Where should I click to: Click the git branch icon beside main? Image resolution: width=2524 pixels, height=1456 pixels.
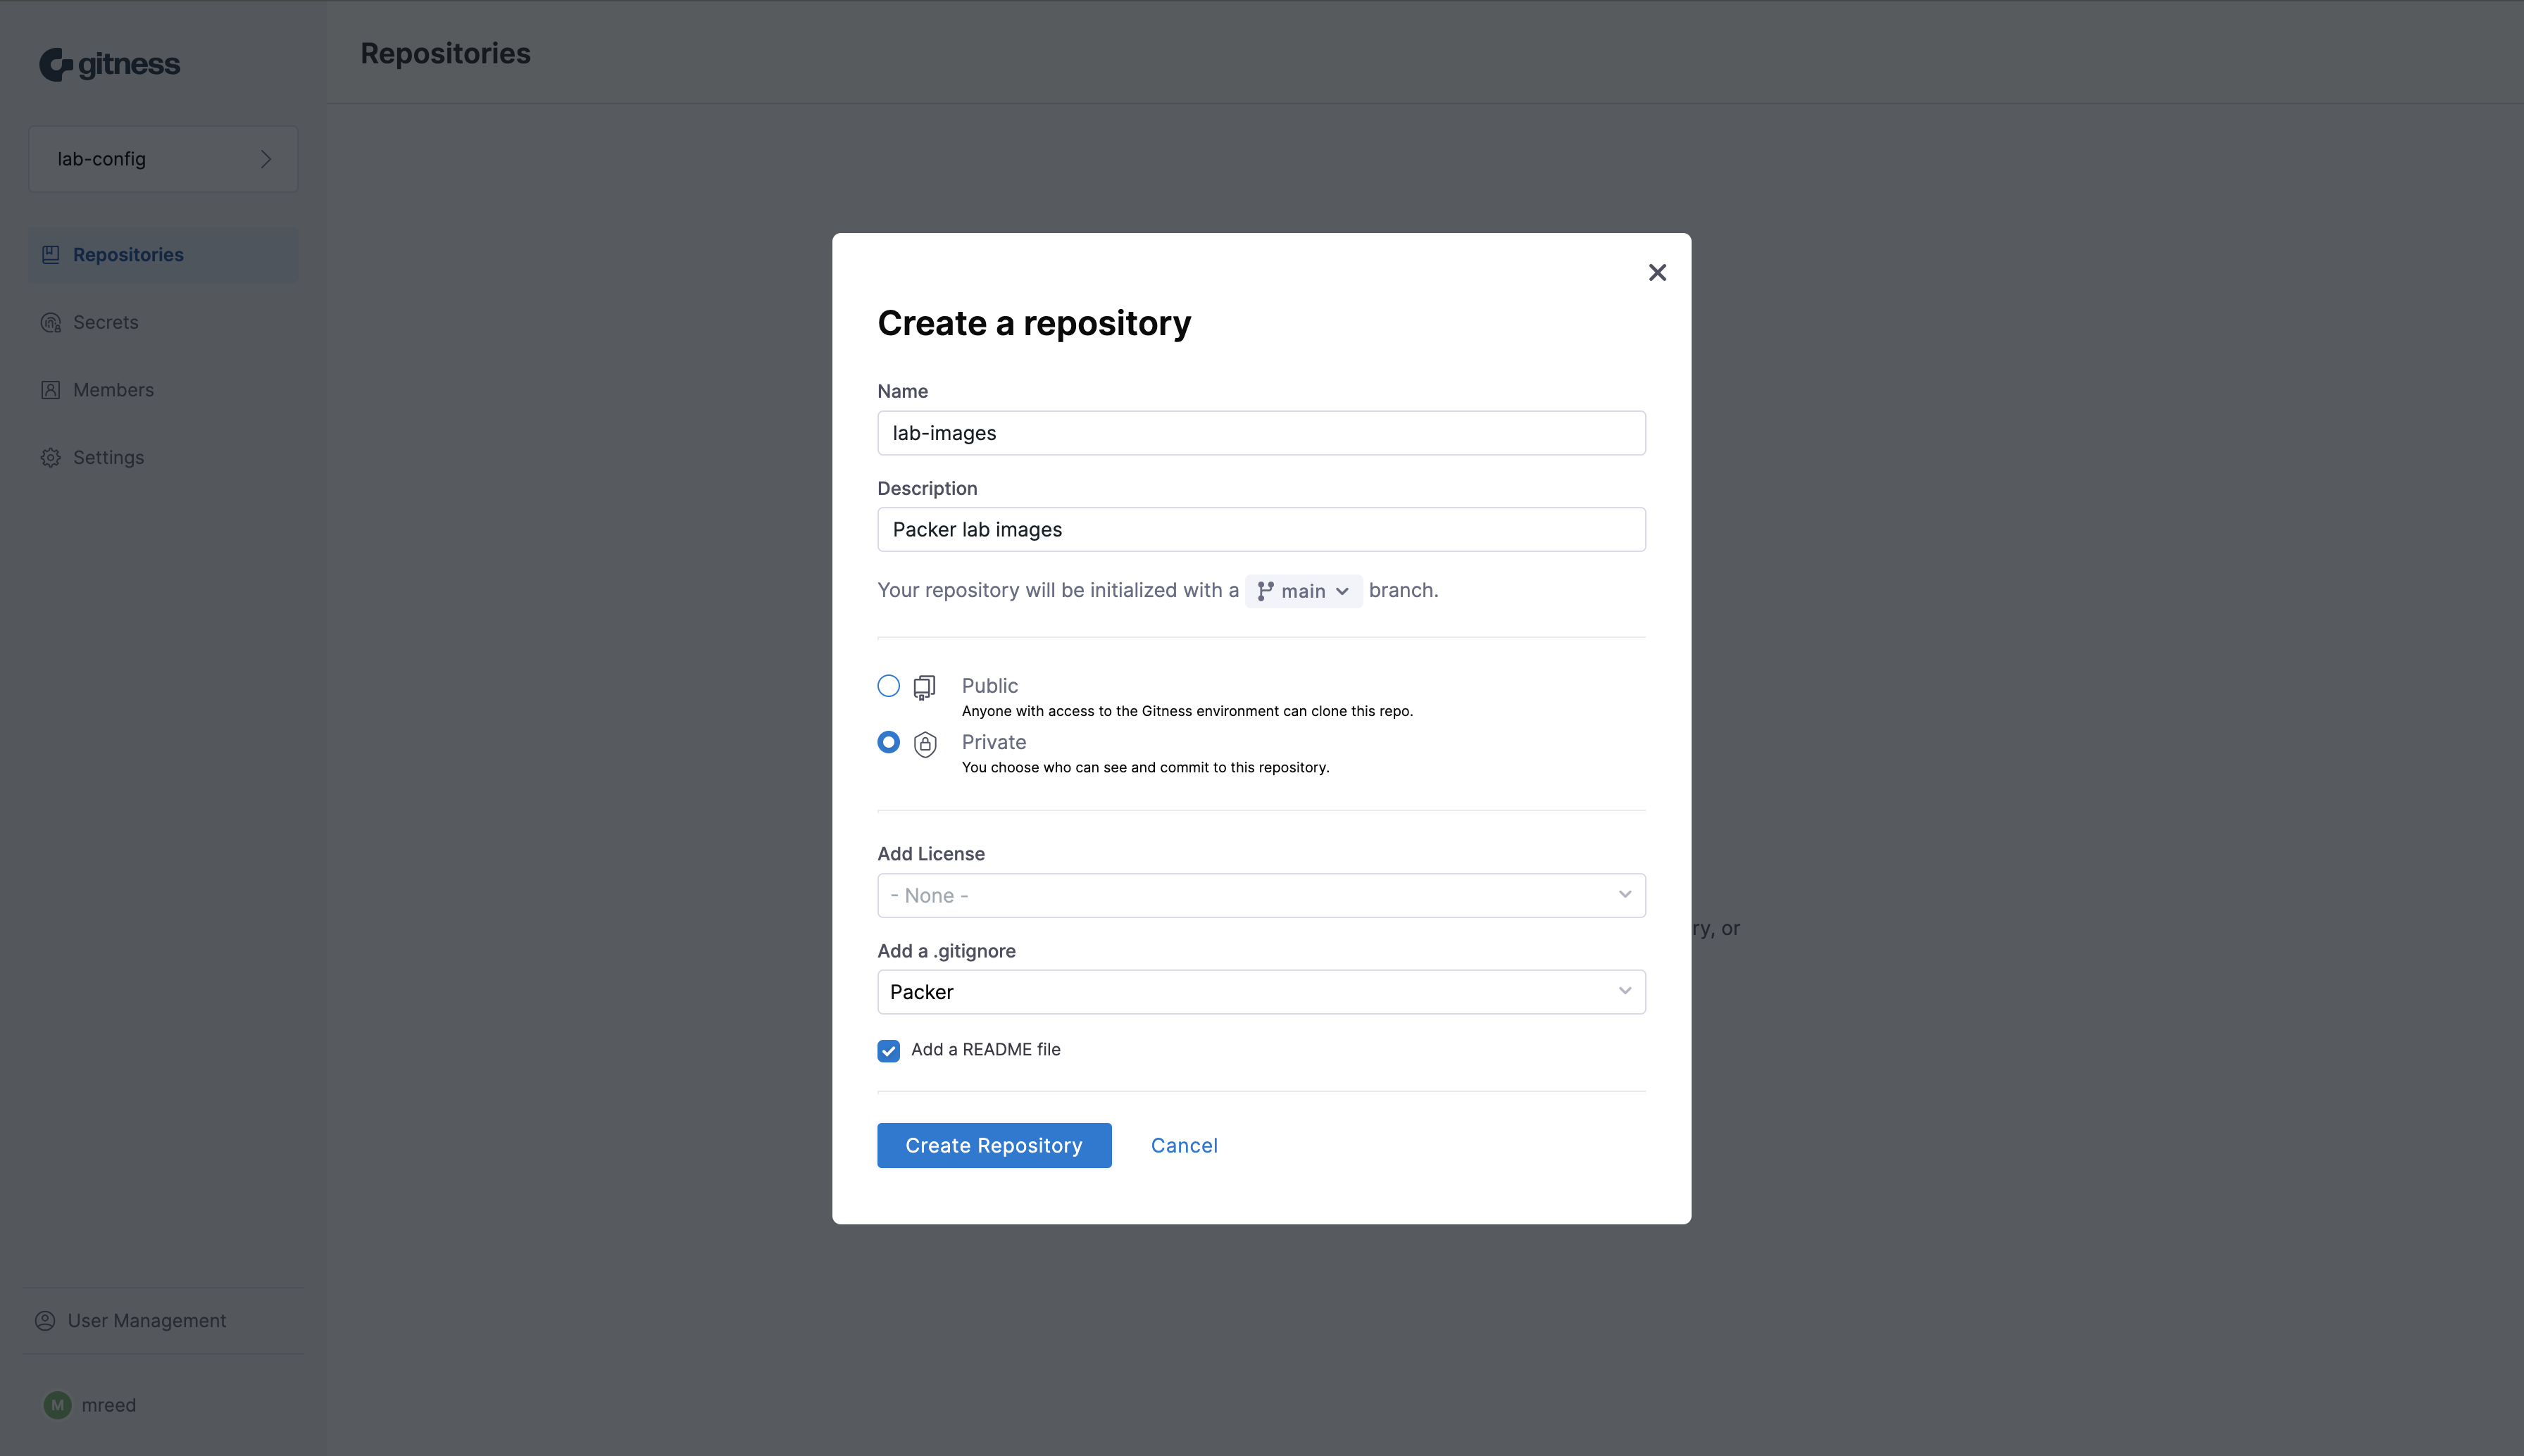pyautogui.click(x=1265, y=591)
